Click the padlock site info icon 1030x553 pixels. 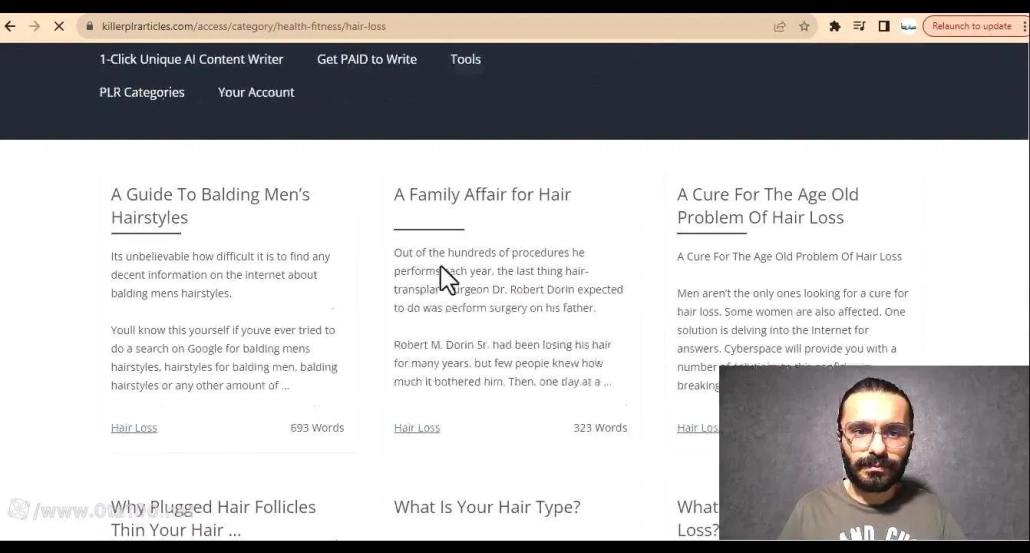[x=90, y=26]
